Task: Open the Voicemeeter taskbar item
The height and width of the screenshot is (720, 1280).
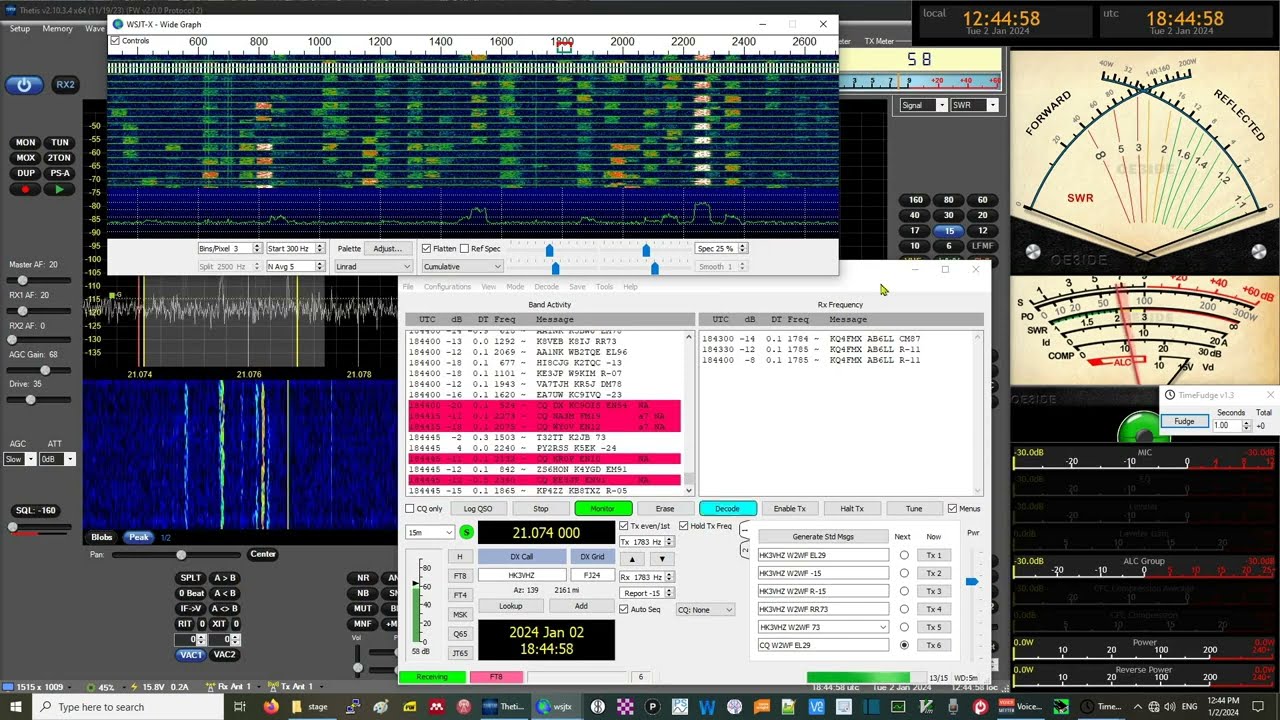Action: (1021, 706)
